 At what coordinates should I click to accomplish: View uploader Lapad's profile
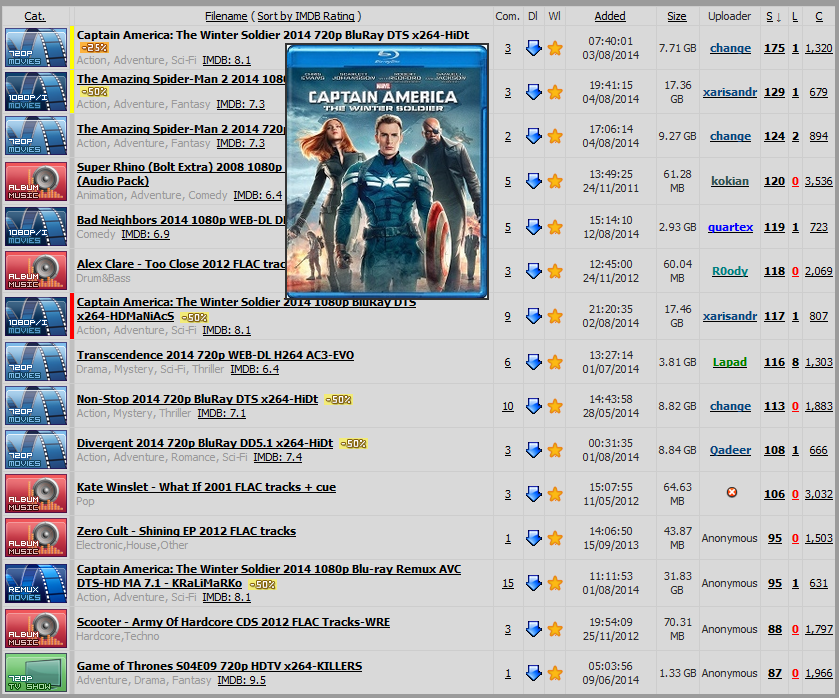click(730, 362)
